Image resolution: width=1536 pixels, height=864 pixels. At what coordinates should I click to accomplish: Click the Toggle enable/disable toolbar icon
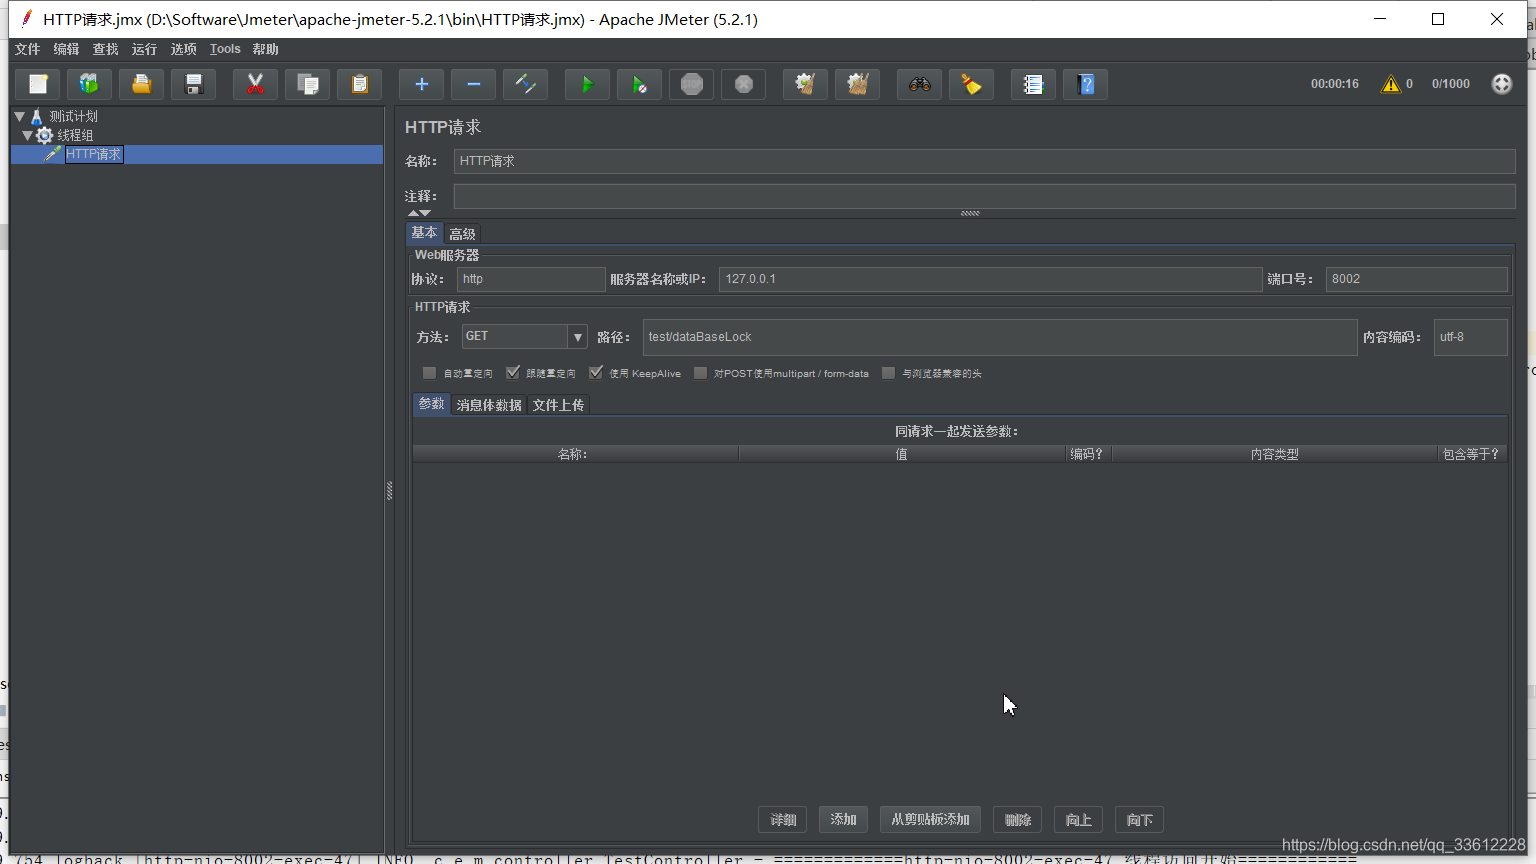click(x=525, y=84)
